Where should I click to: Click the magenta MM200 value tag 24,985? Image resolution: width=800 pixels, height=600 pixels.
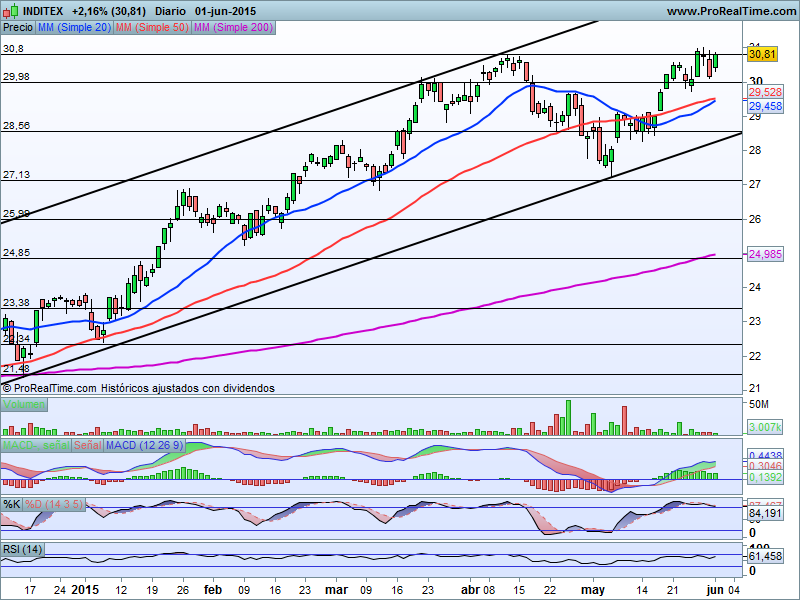(x=765, y=254)
